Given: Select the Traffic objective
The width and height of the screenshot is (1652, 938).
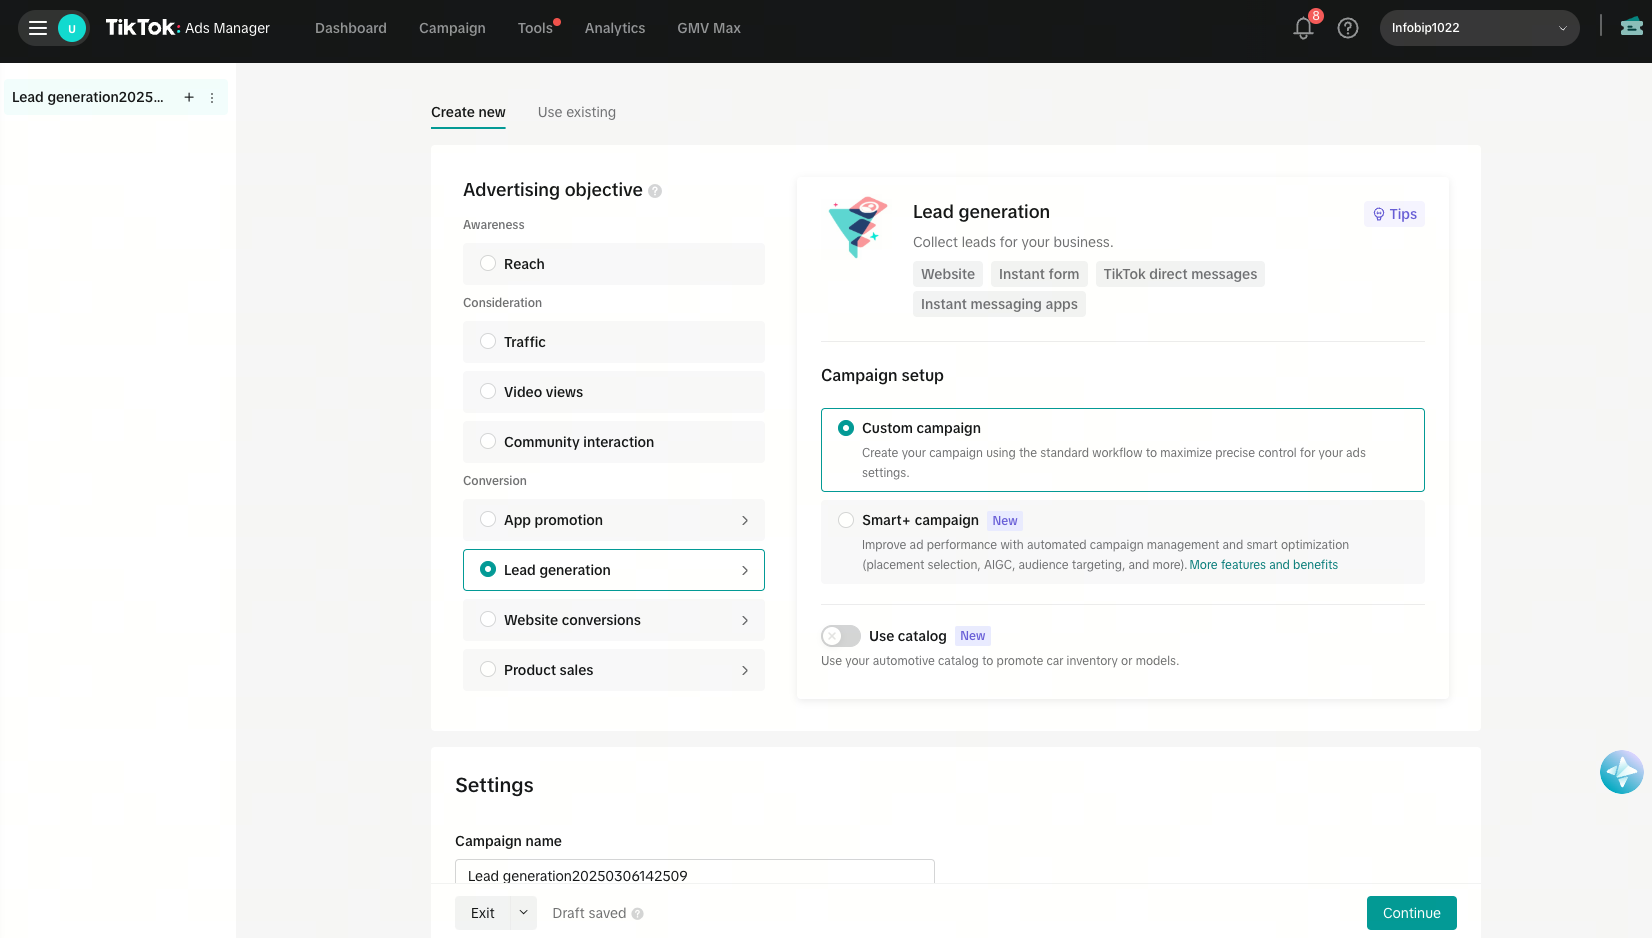Looking at the screenshot, I should [x=614, y=342].
